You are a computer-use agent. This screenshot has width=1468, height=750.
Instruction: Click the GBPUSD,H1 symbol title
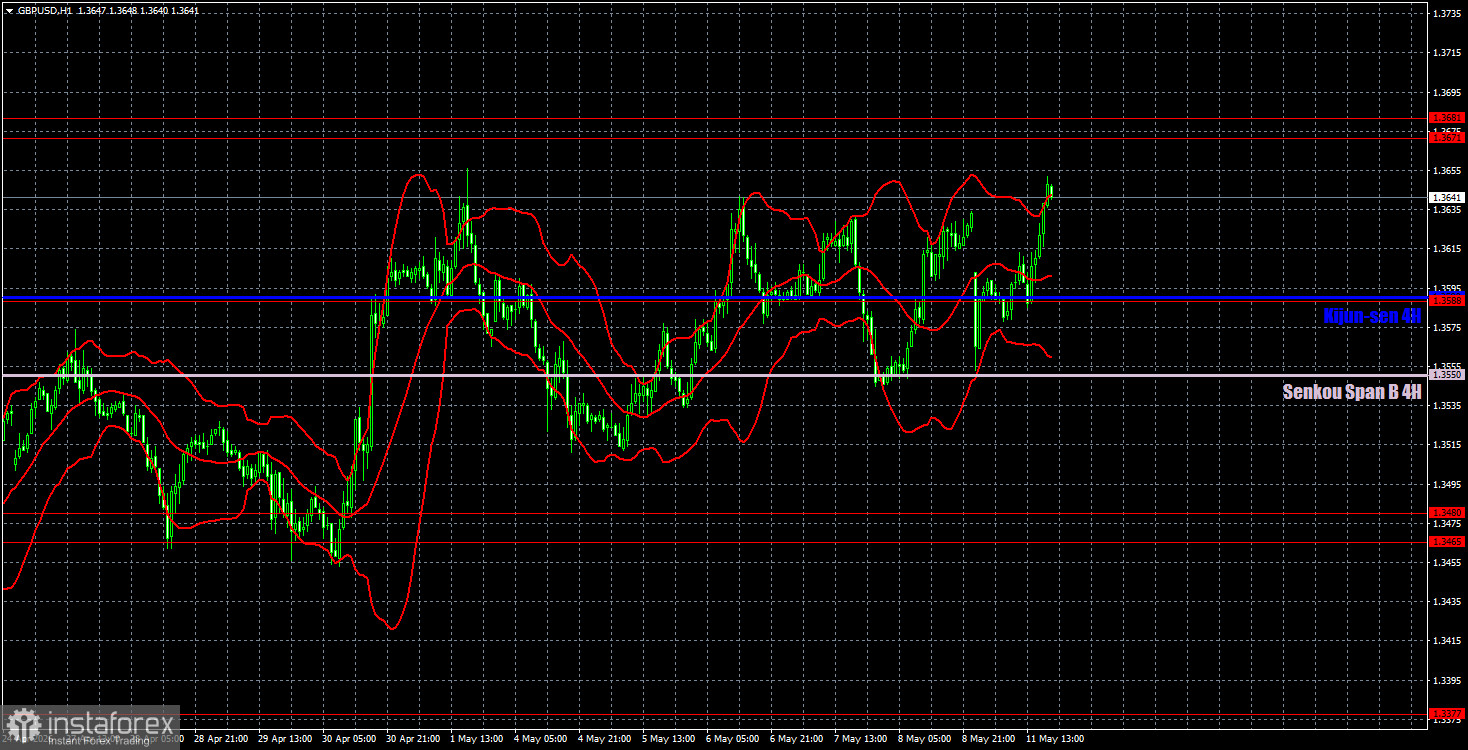coord(46,10)
